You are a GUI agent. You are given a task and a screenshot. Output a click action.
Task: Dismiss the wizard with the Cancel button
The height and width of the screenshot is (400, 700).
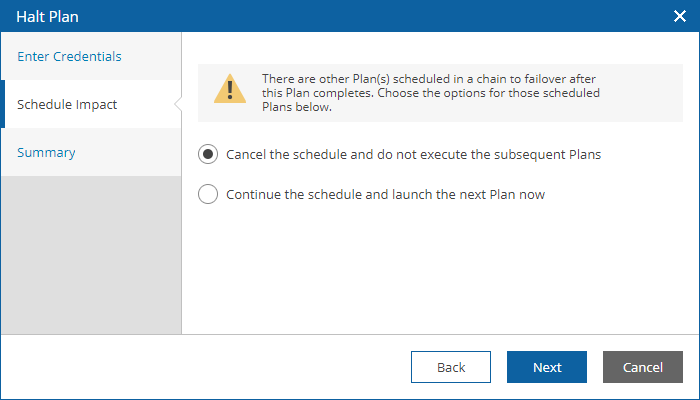point(643,367)
